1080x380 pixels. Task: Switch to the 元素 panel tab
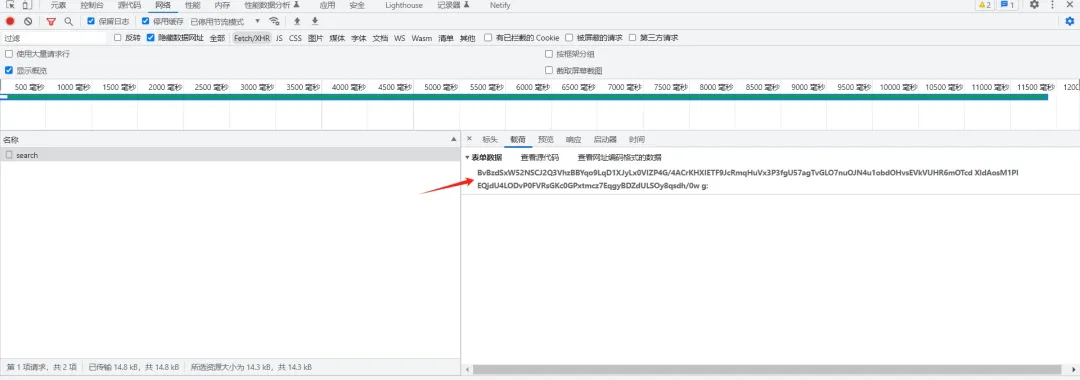point(58,5)
